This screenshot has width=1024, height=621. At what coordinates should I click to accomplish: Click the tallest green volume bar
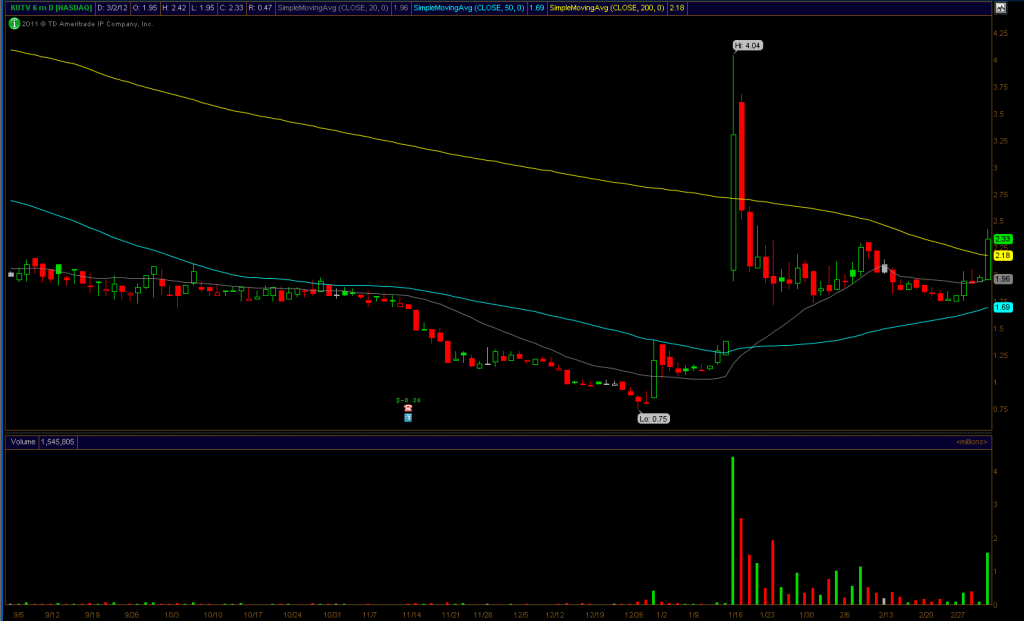pos(733,530)
